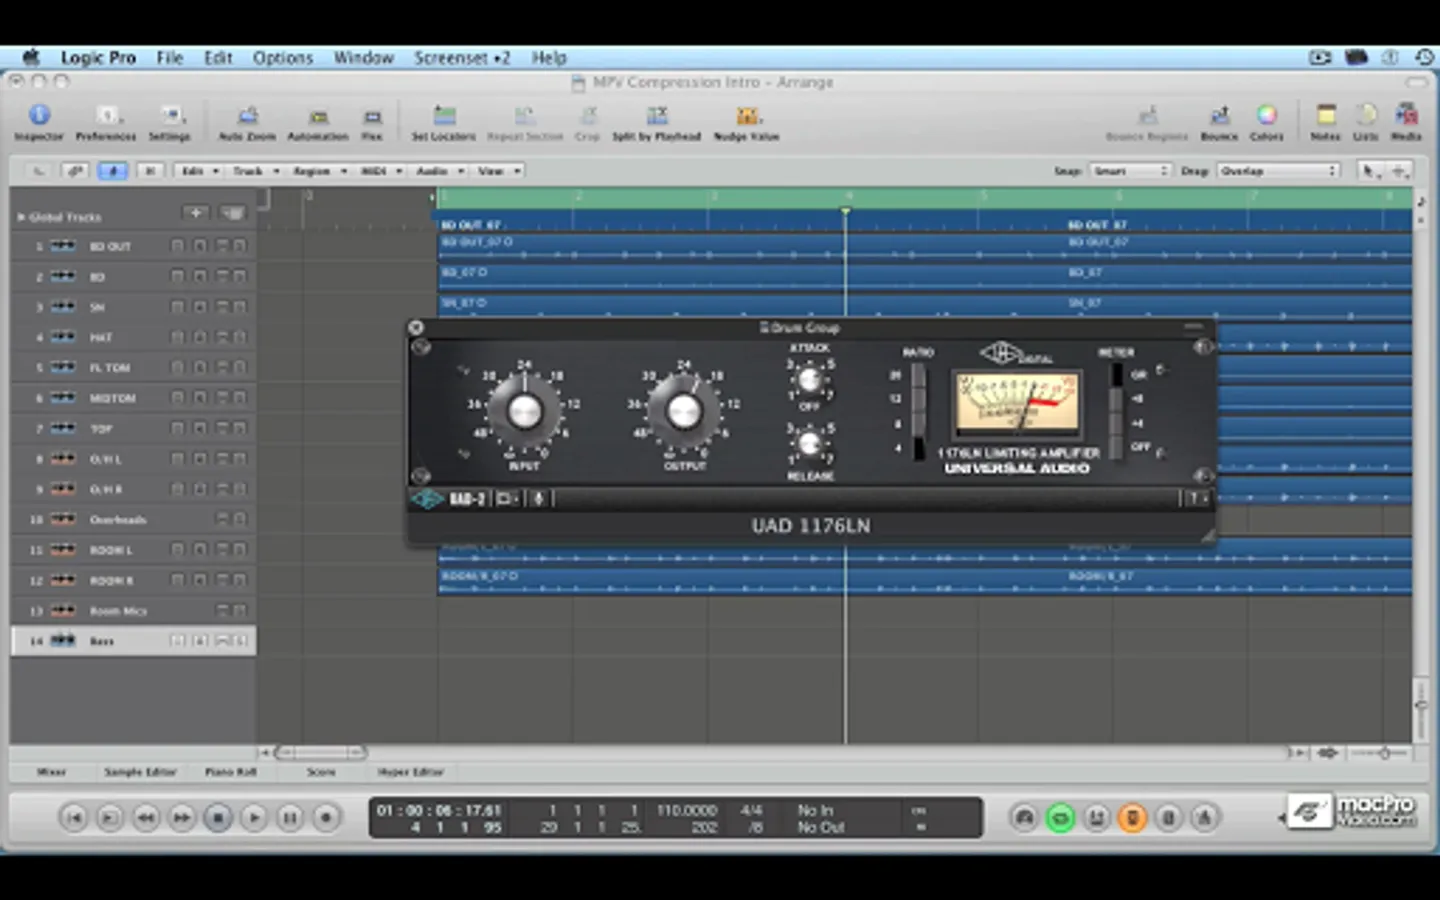Click the Set Locators icon
Viewport: 1440px width, 900px height.
444,117
